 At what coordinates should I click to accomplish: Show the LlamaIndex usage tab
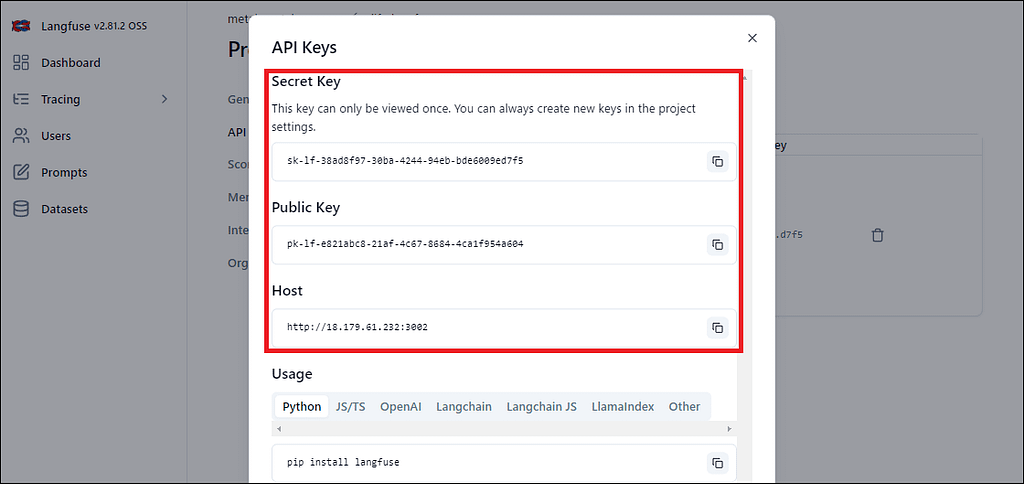622,407
